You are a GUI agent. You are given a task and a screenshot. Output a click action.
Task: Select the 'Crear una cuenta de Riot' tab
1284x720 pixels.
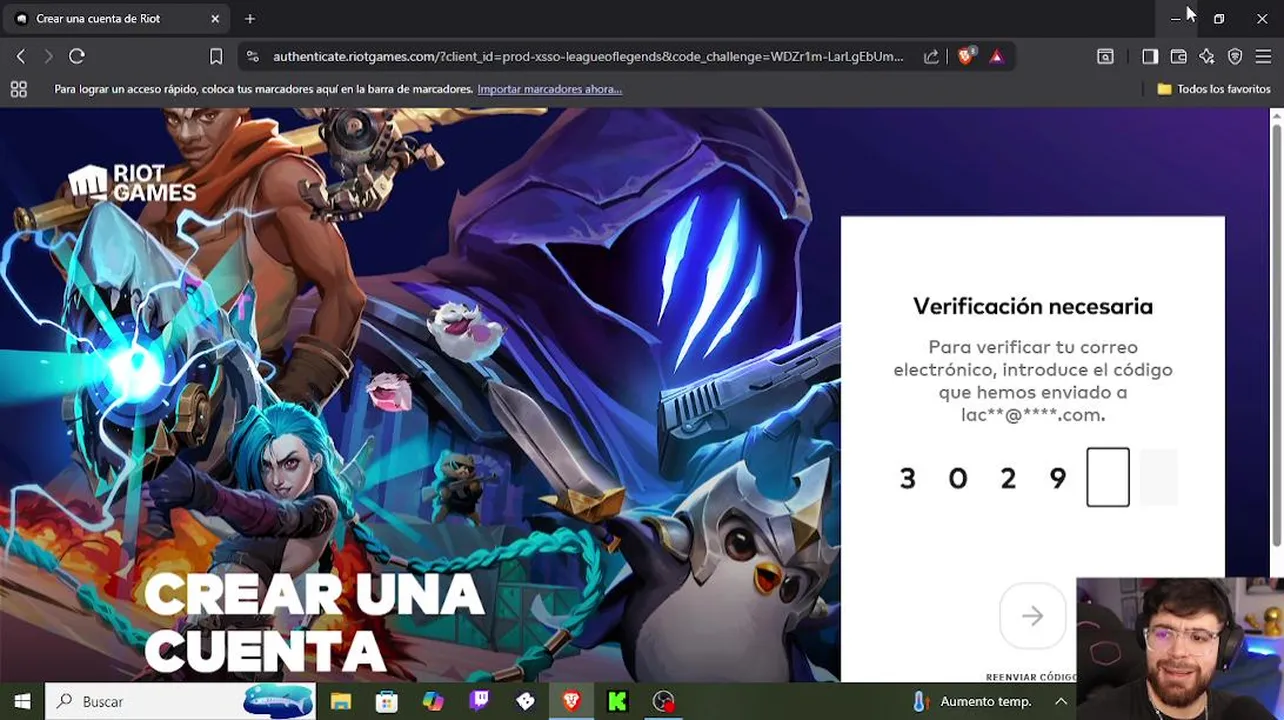tap(115, 18)
